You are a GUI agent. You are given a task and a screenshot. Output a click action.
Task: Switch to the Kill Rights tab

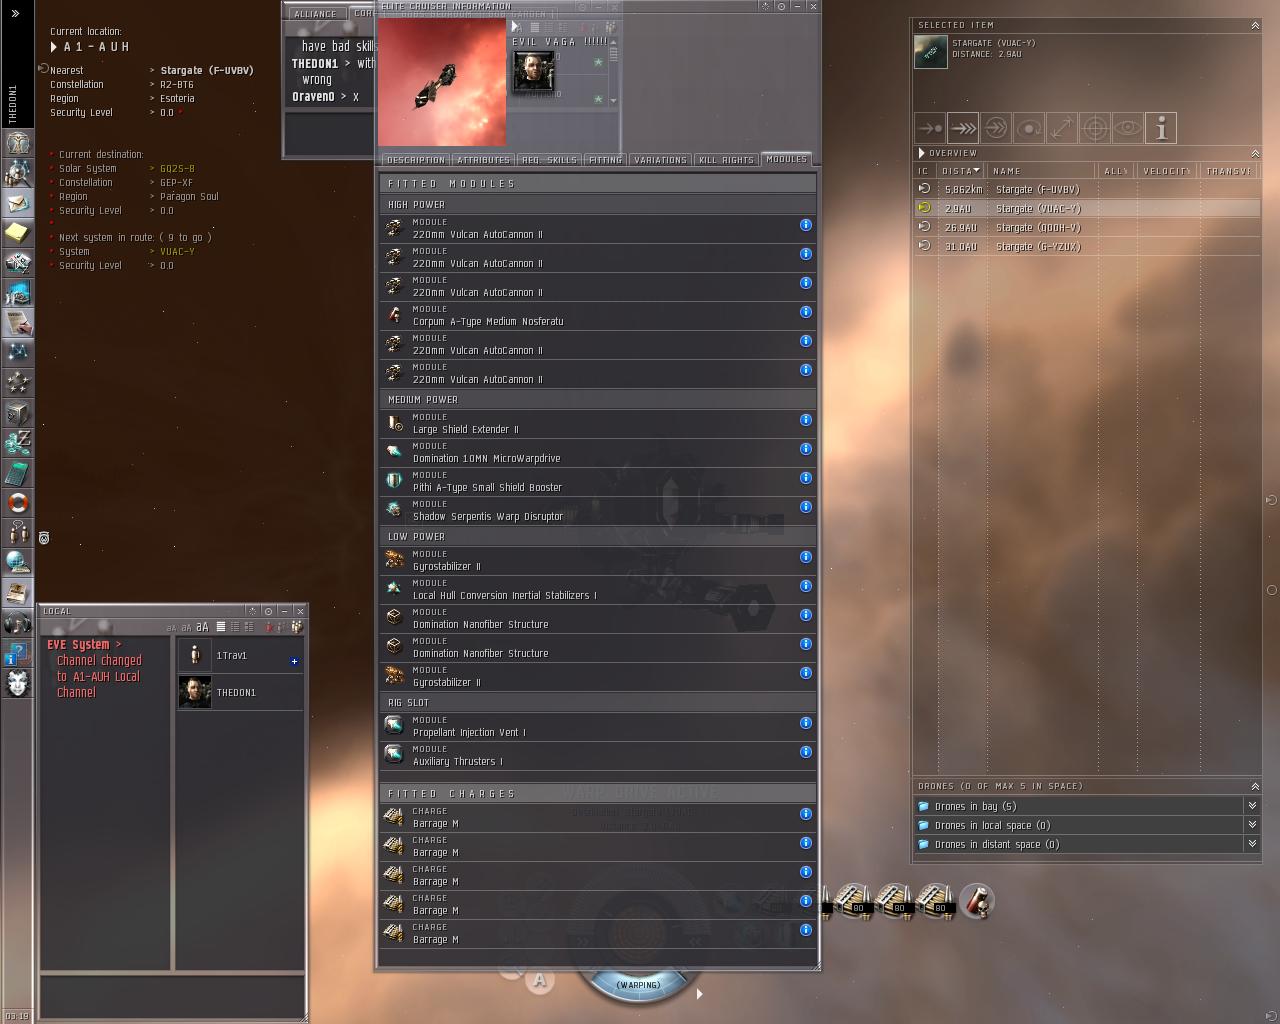click(727, 160)
